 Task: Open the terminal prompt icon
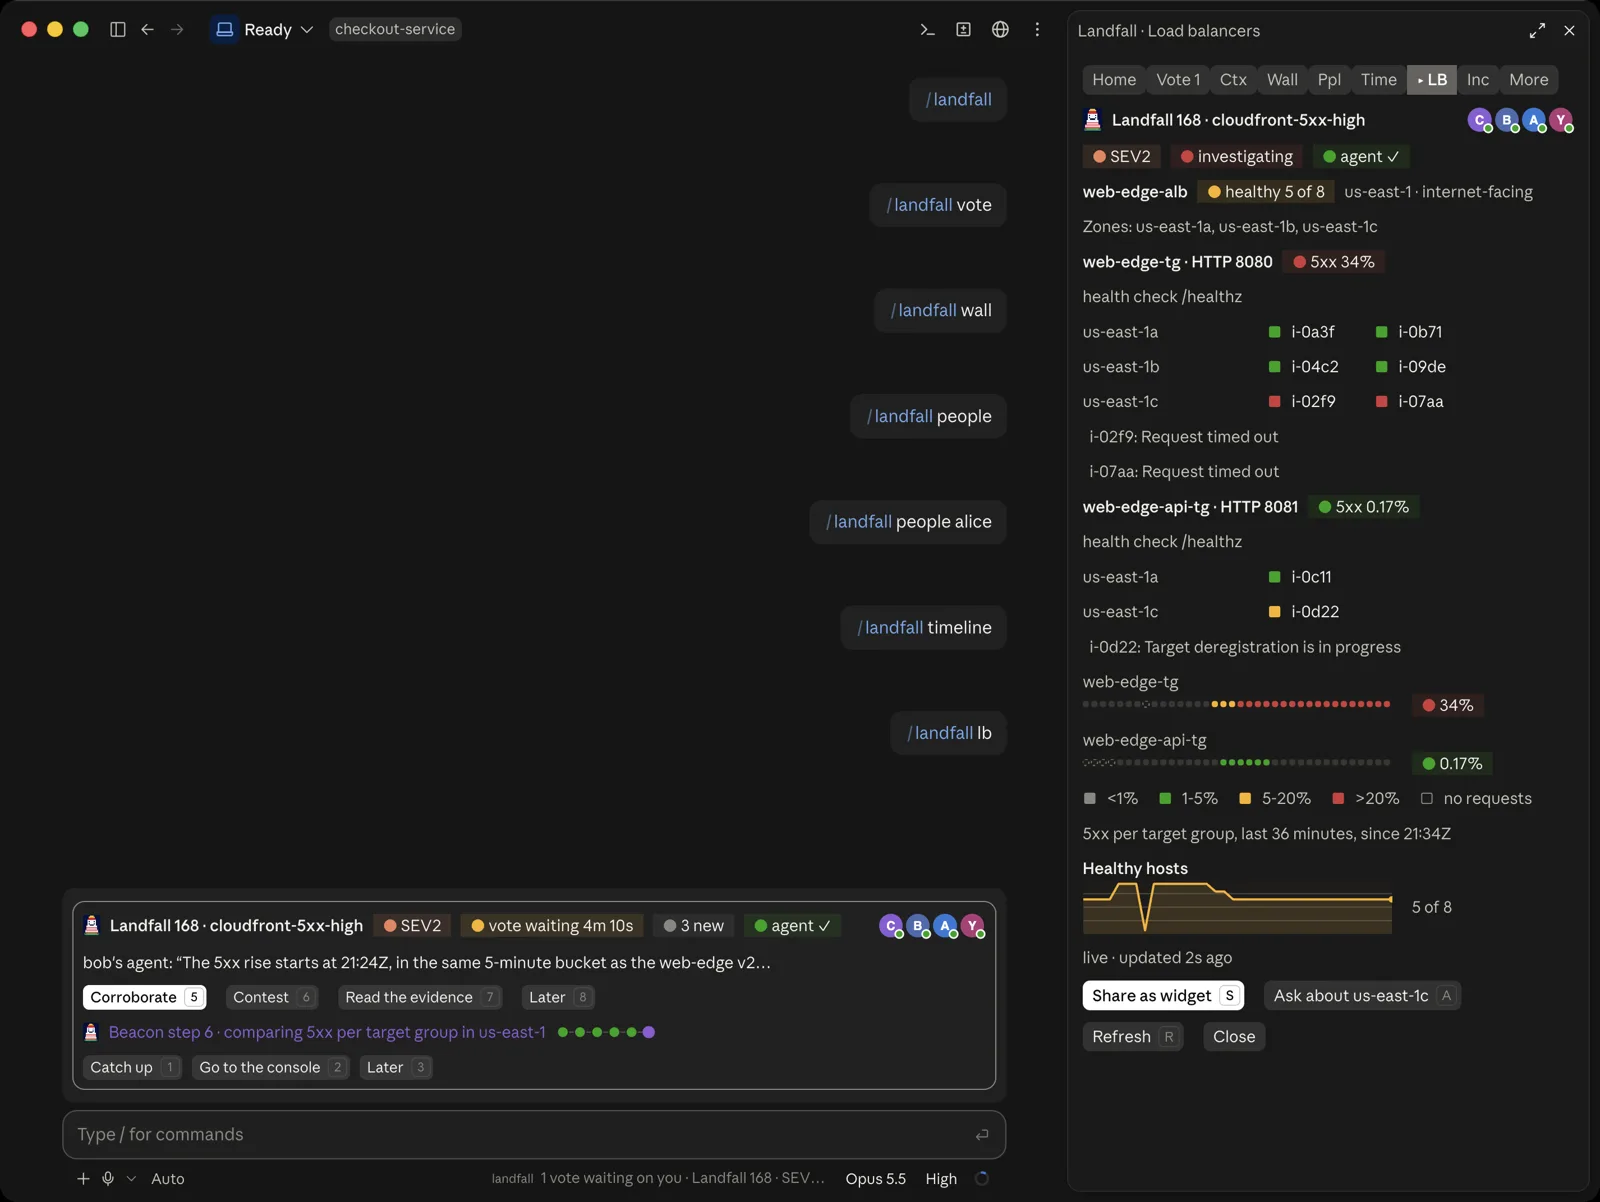tap(927, 29)
